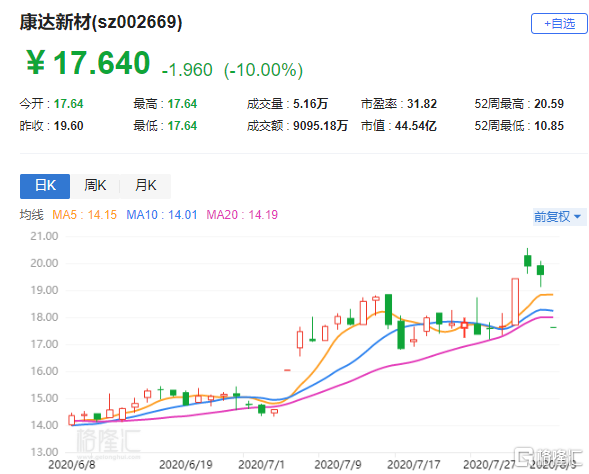The width and height of the screenshot is (589, 474).
Task: Click the MA20 : 14.19 legend label
Action: pos(242,215)
